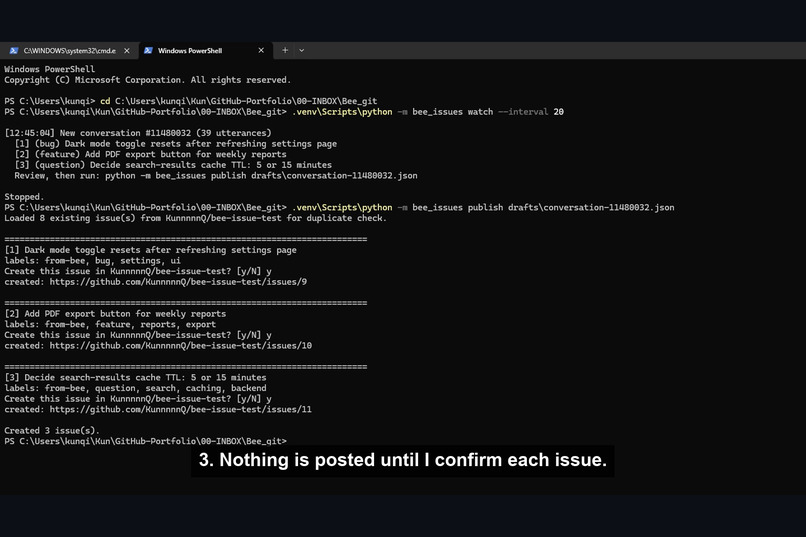Click the 'Review, then run: python -m bee_issues publish' line
The image size is (806, 537).
(216, 175)
